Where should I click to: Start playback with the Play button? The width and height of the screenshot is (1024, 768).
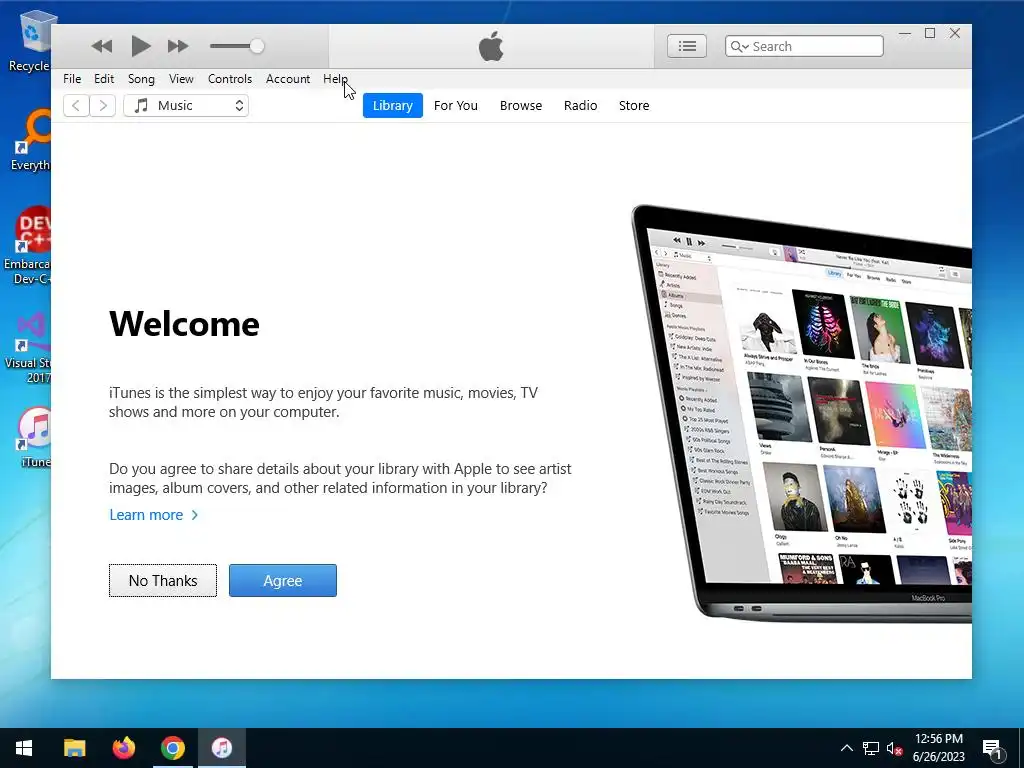coord(140,46)
